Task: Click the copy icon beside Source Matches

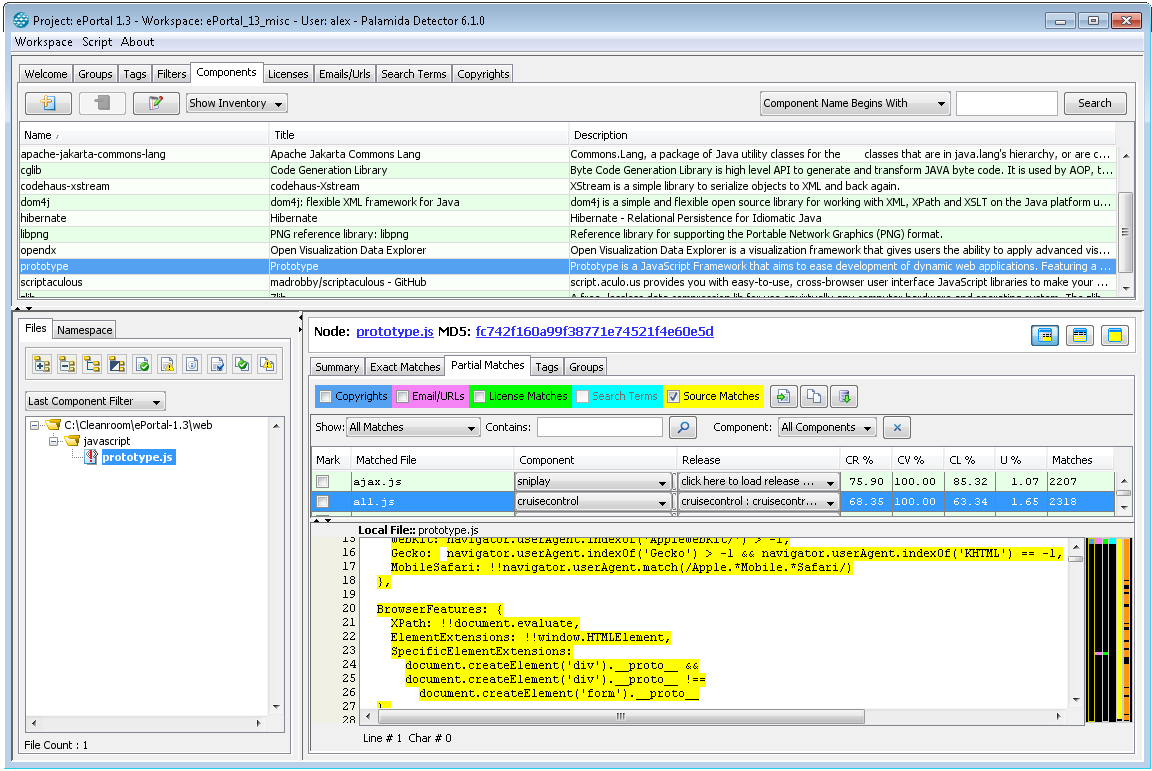Action: (x=814, y=397)
